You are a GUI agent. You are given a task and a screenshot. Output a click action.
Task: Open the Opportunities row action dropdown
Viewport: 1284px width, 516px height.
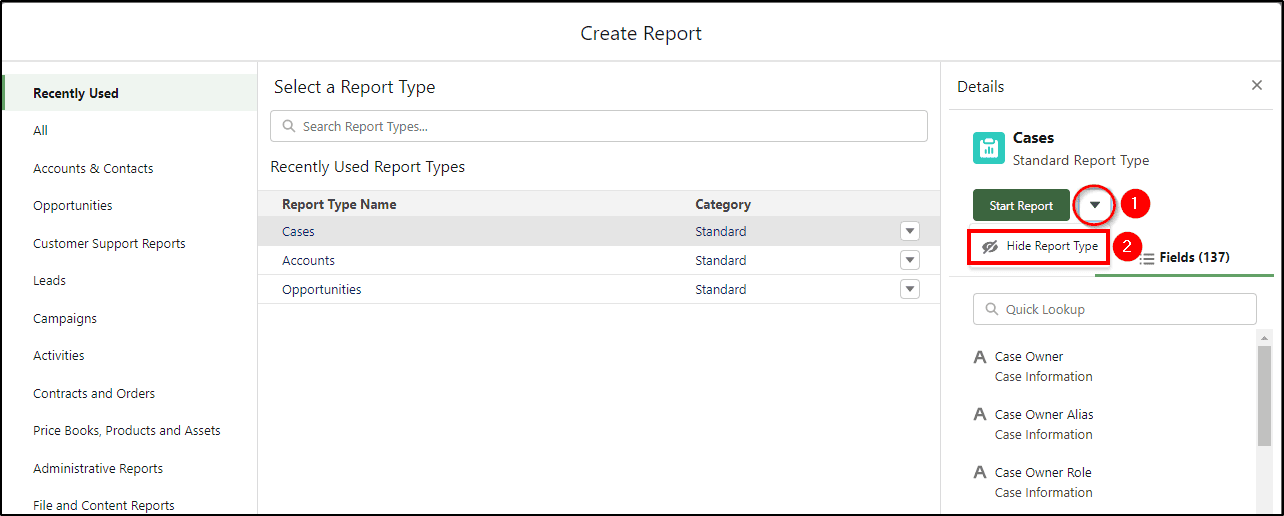coord(909,289)
